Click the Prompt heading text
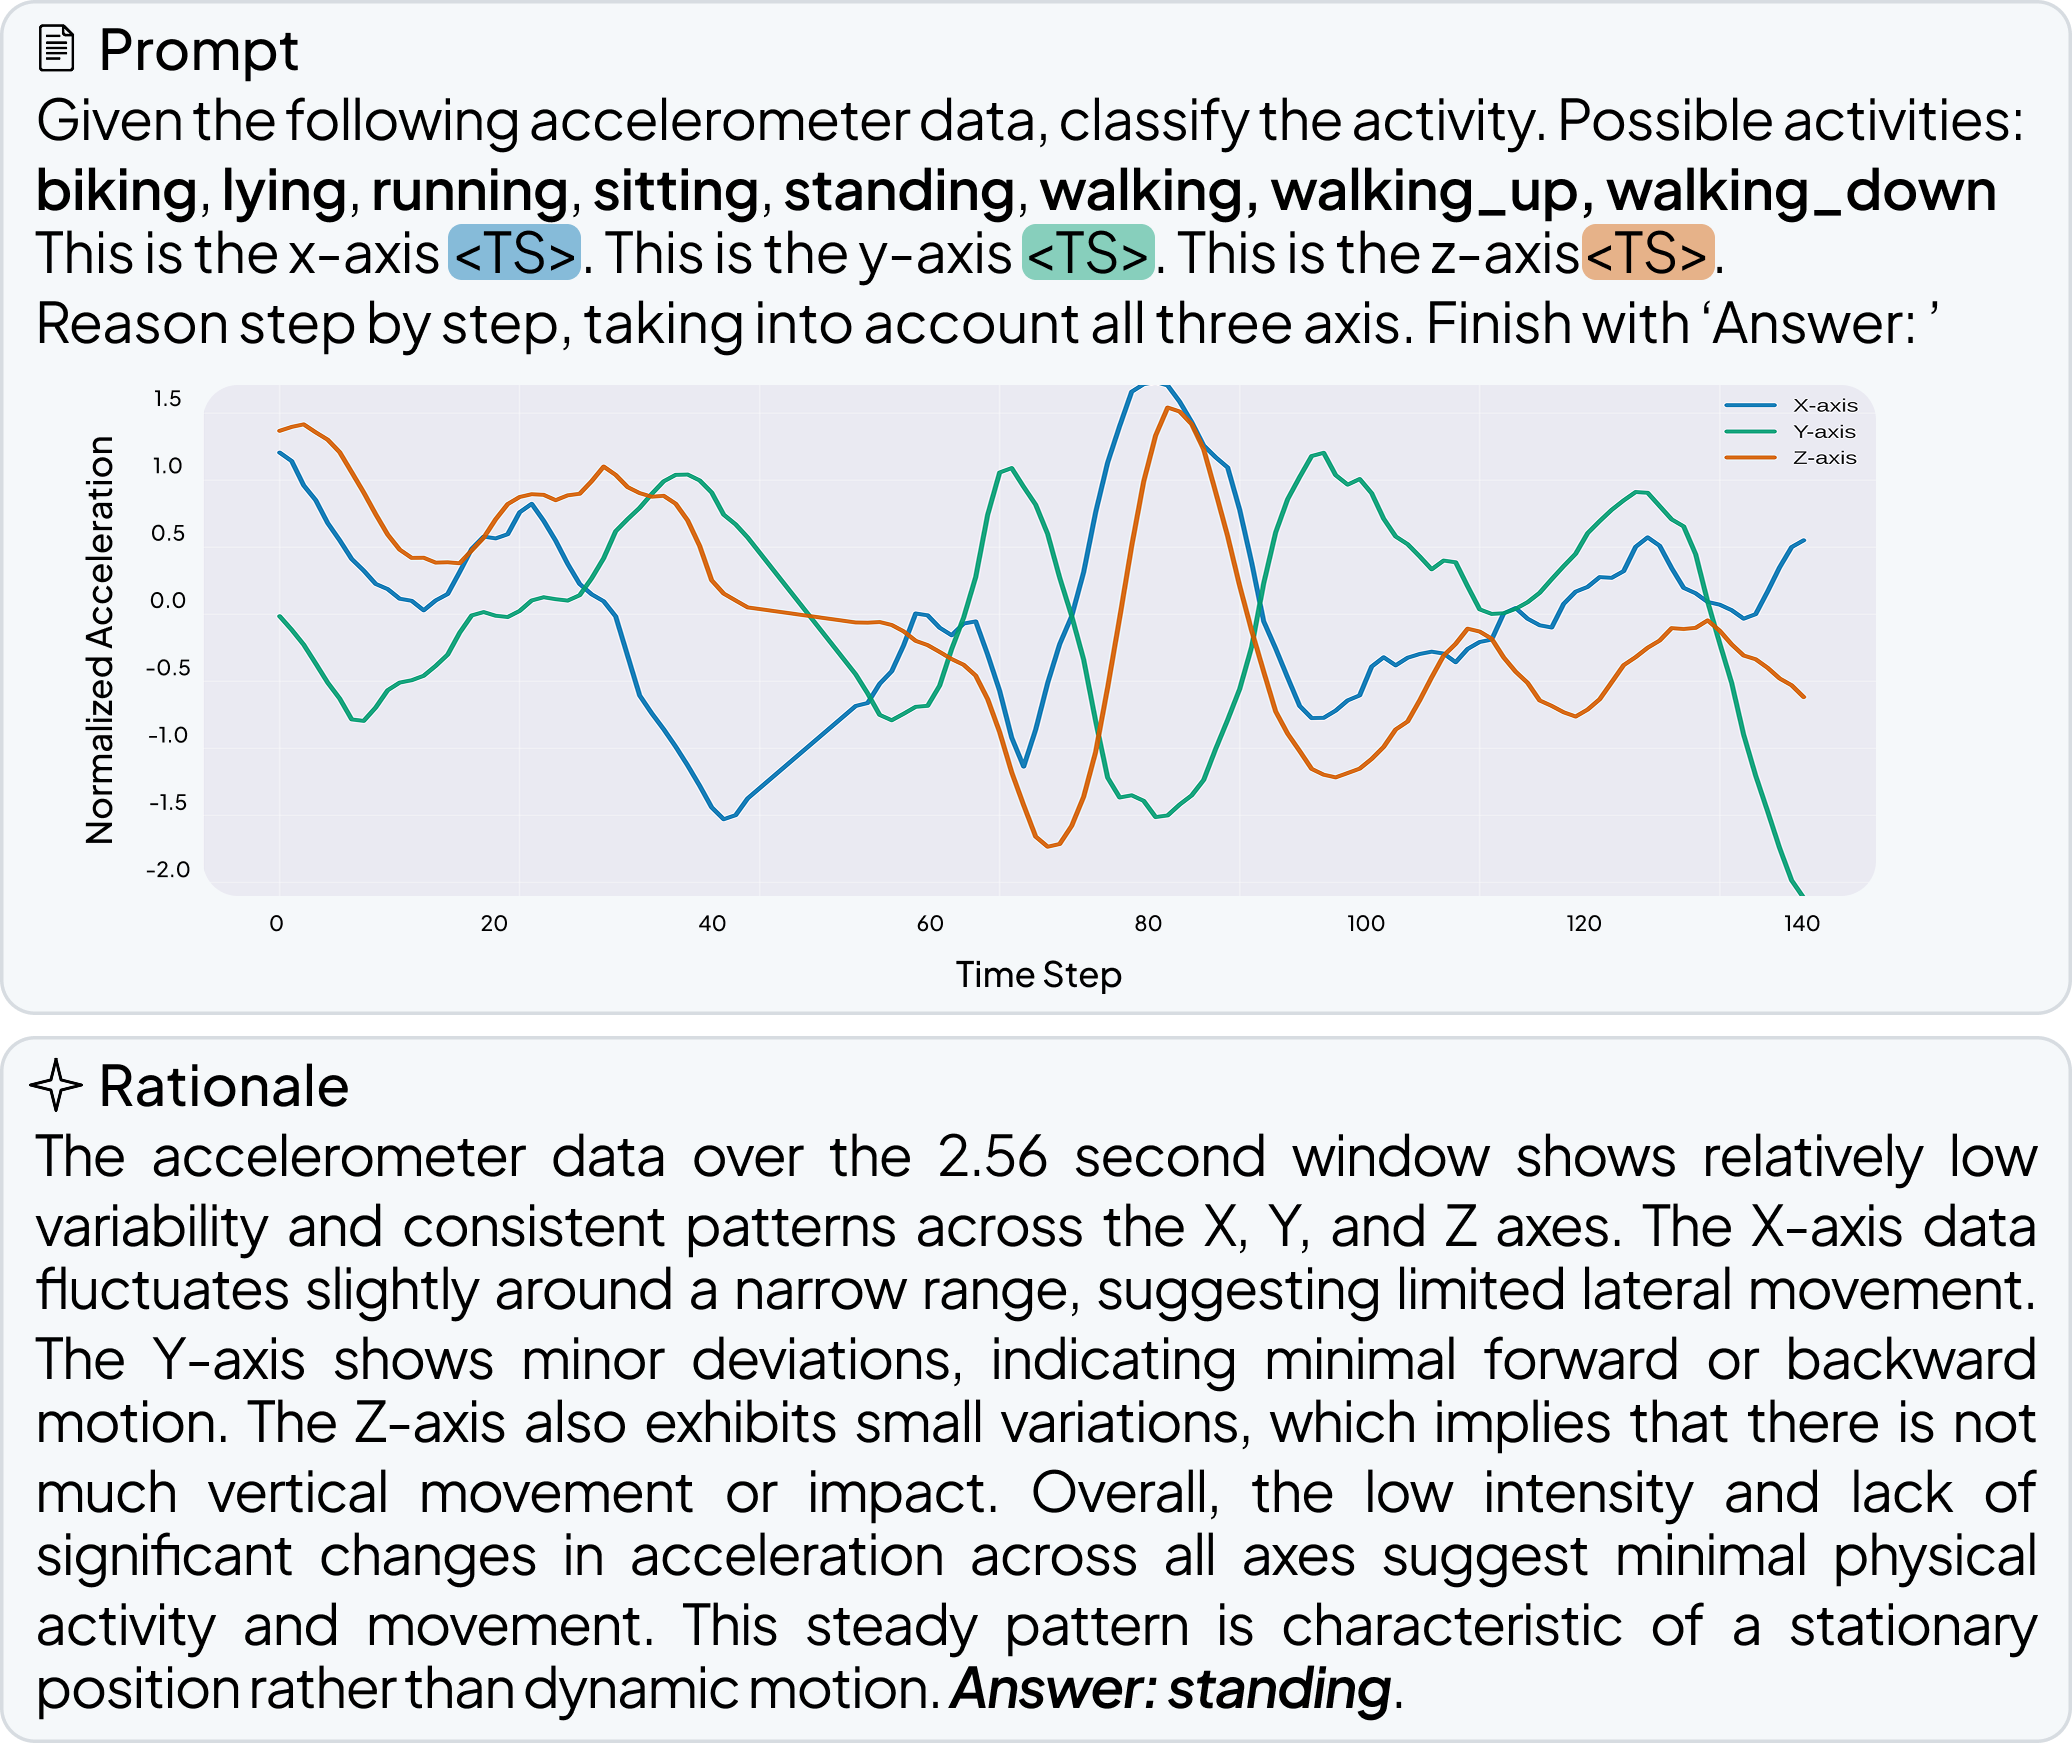The width and height of the screenshot is (2072, 1743). [198, 50]
